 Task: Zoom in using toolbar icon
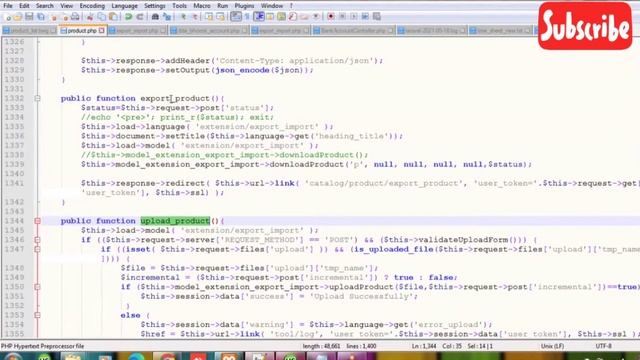183,17
